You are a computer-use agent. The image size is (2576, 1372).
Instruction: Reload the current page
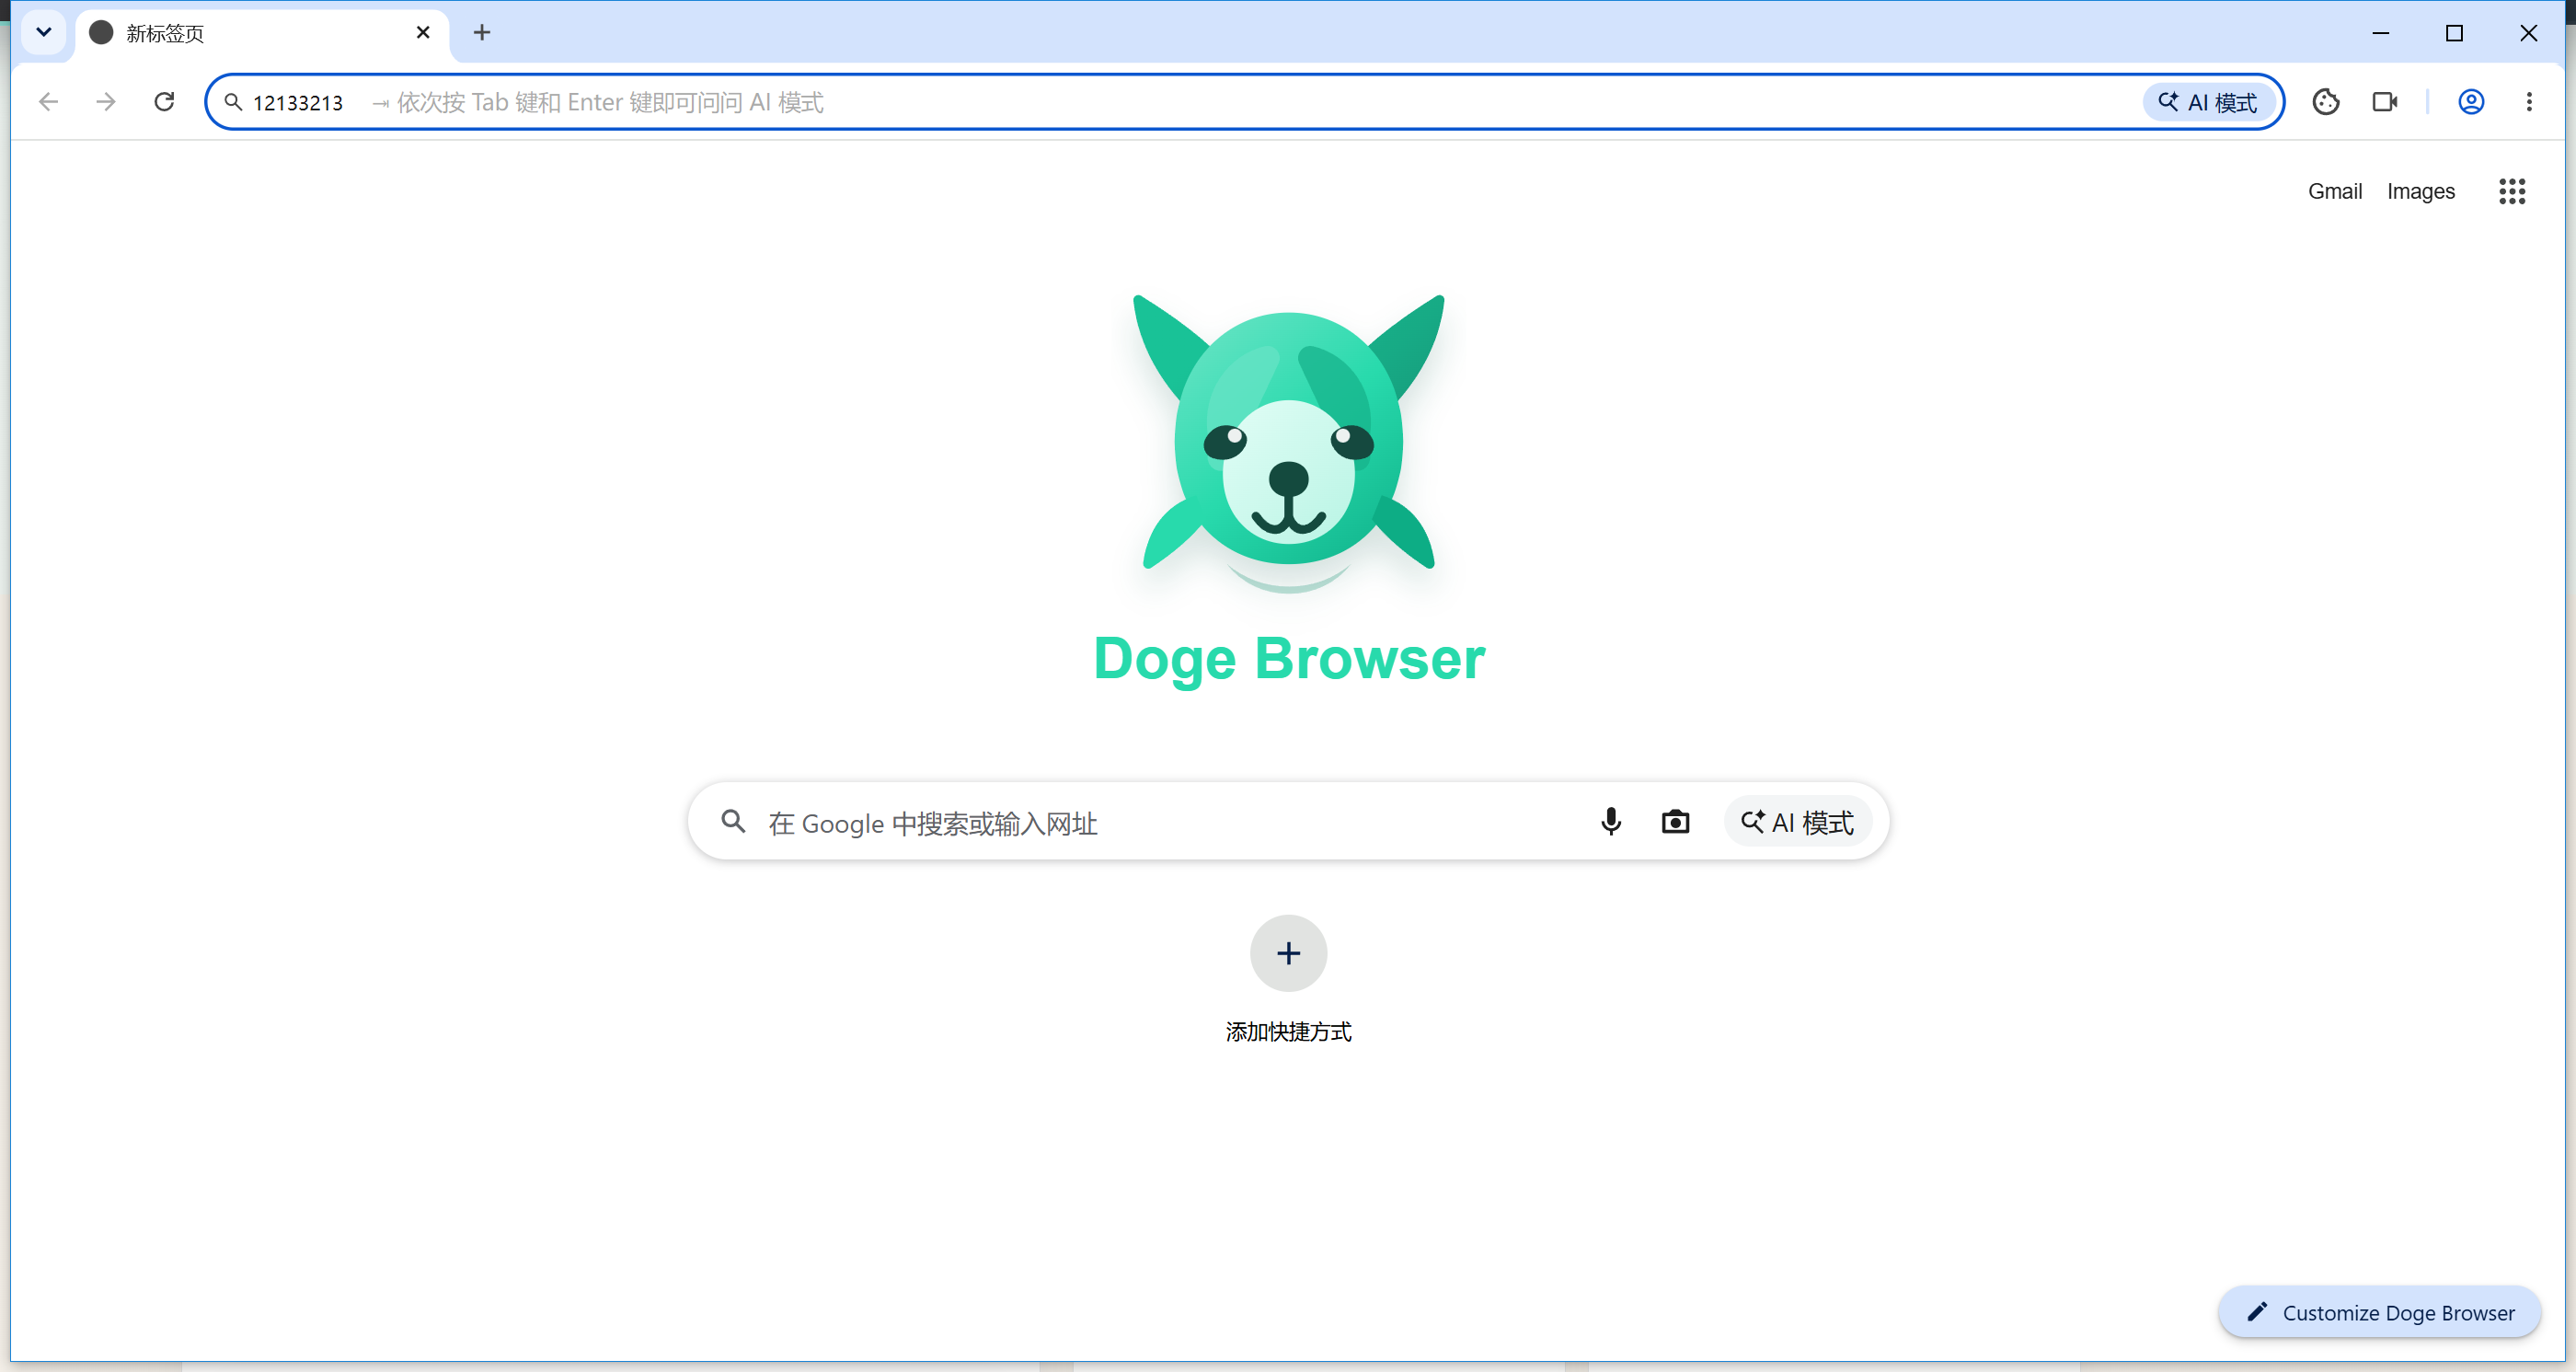click(x=164, y=102)
